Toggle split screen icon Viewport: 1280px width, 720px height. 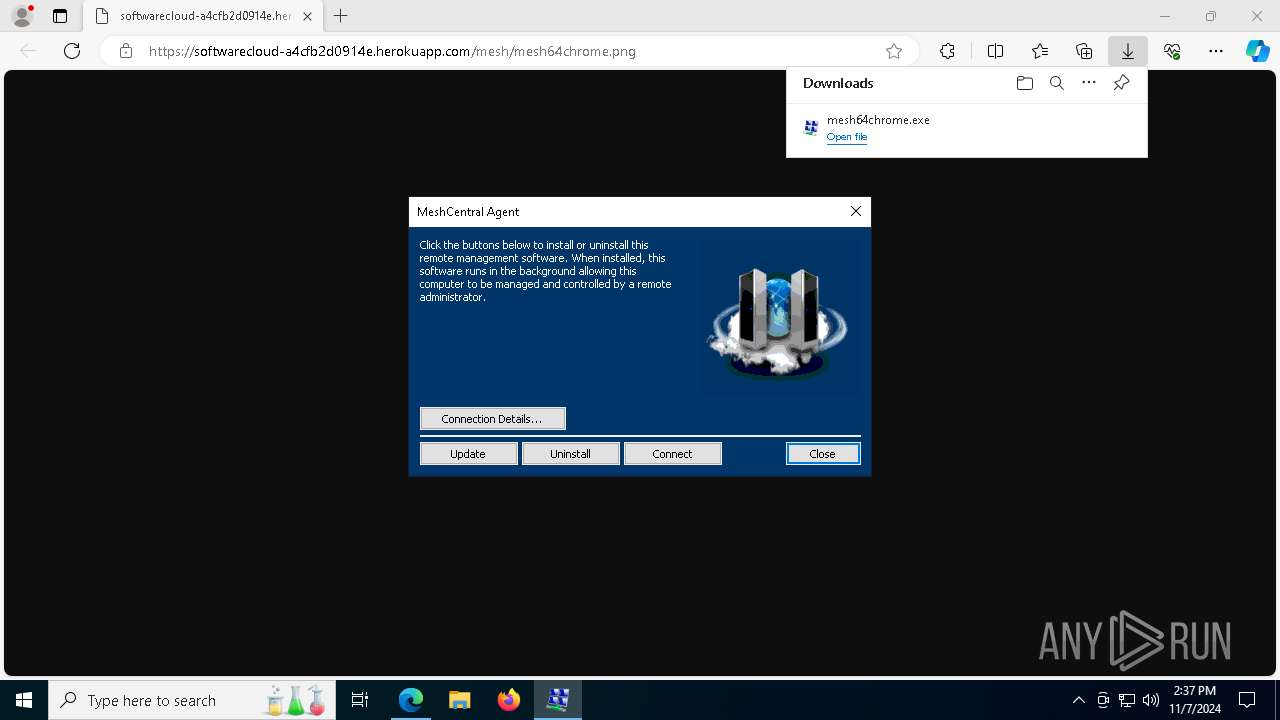(995, 51)
